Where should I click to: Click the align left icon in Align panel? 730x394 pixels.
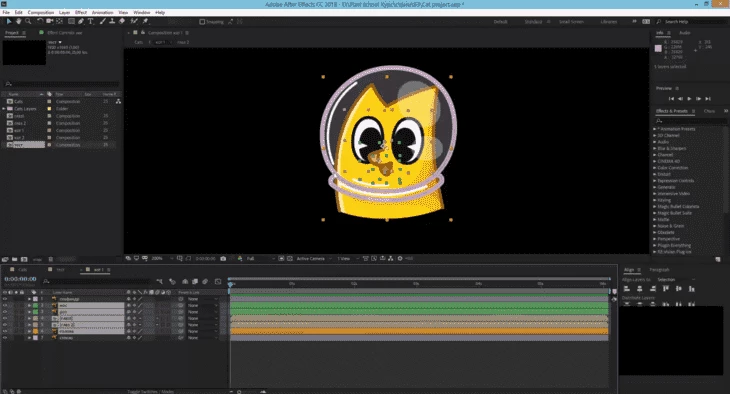coord(627,289)
